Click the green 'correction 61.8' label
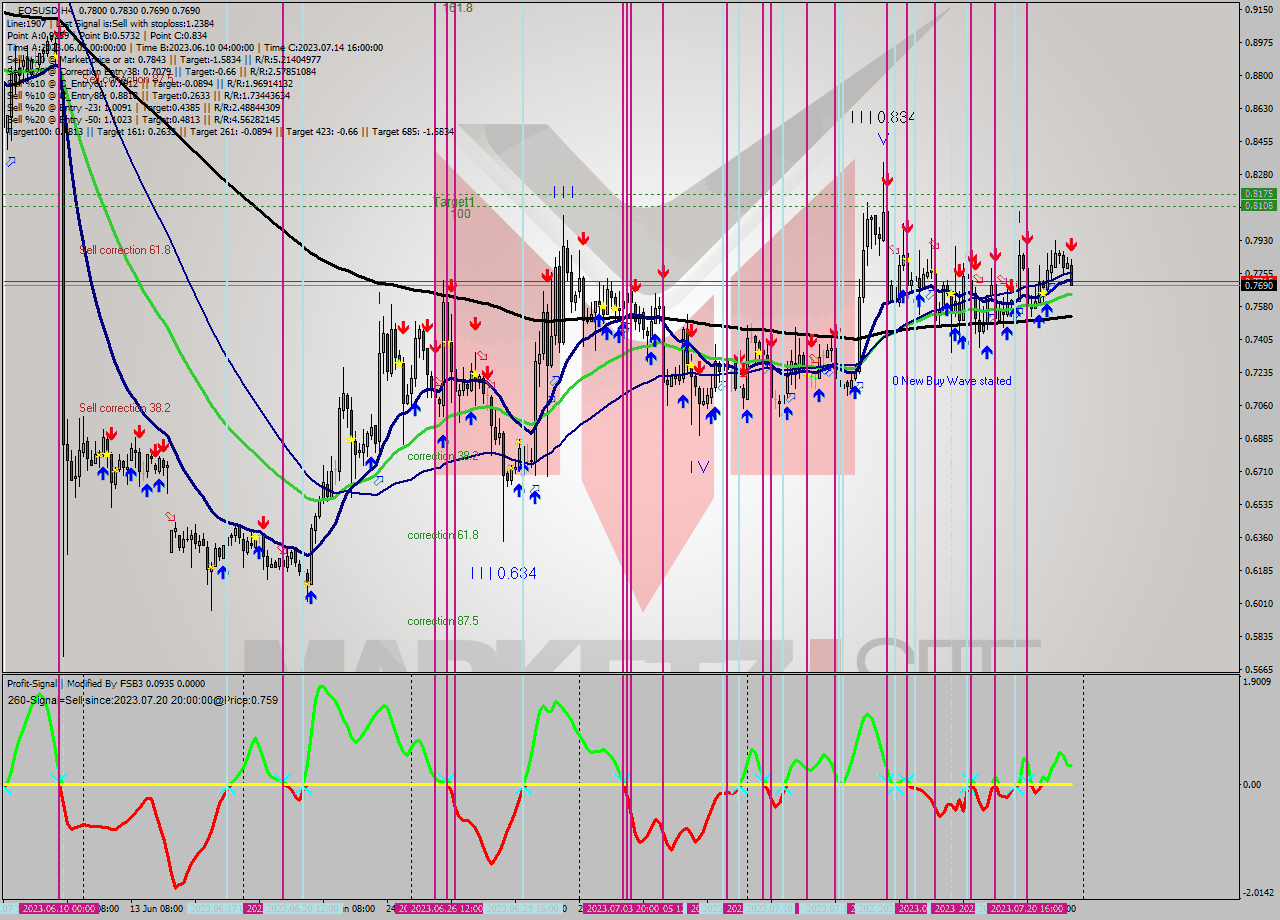Screen dimensions: 1280x920 tap(443, 535)
